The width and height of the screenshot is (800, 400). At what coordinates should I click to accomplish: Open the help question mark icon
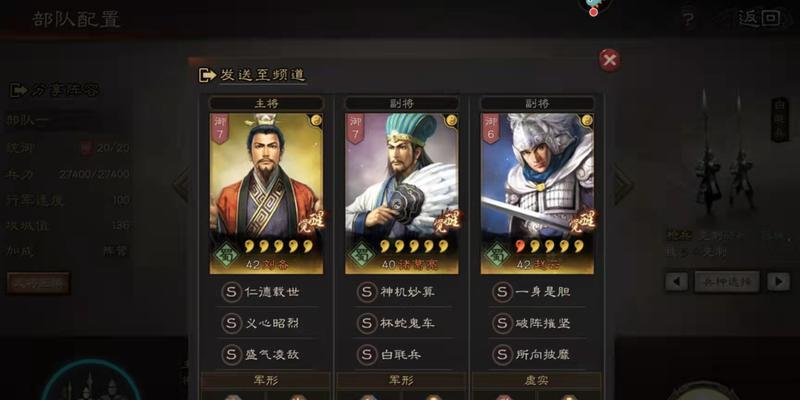click(x=688, y=19)
